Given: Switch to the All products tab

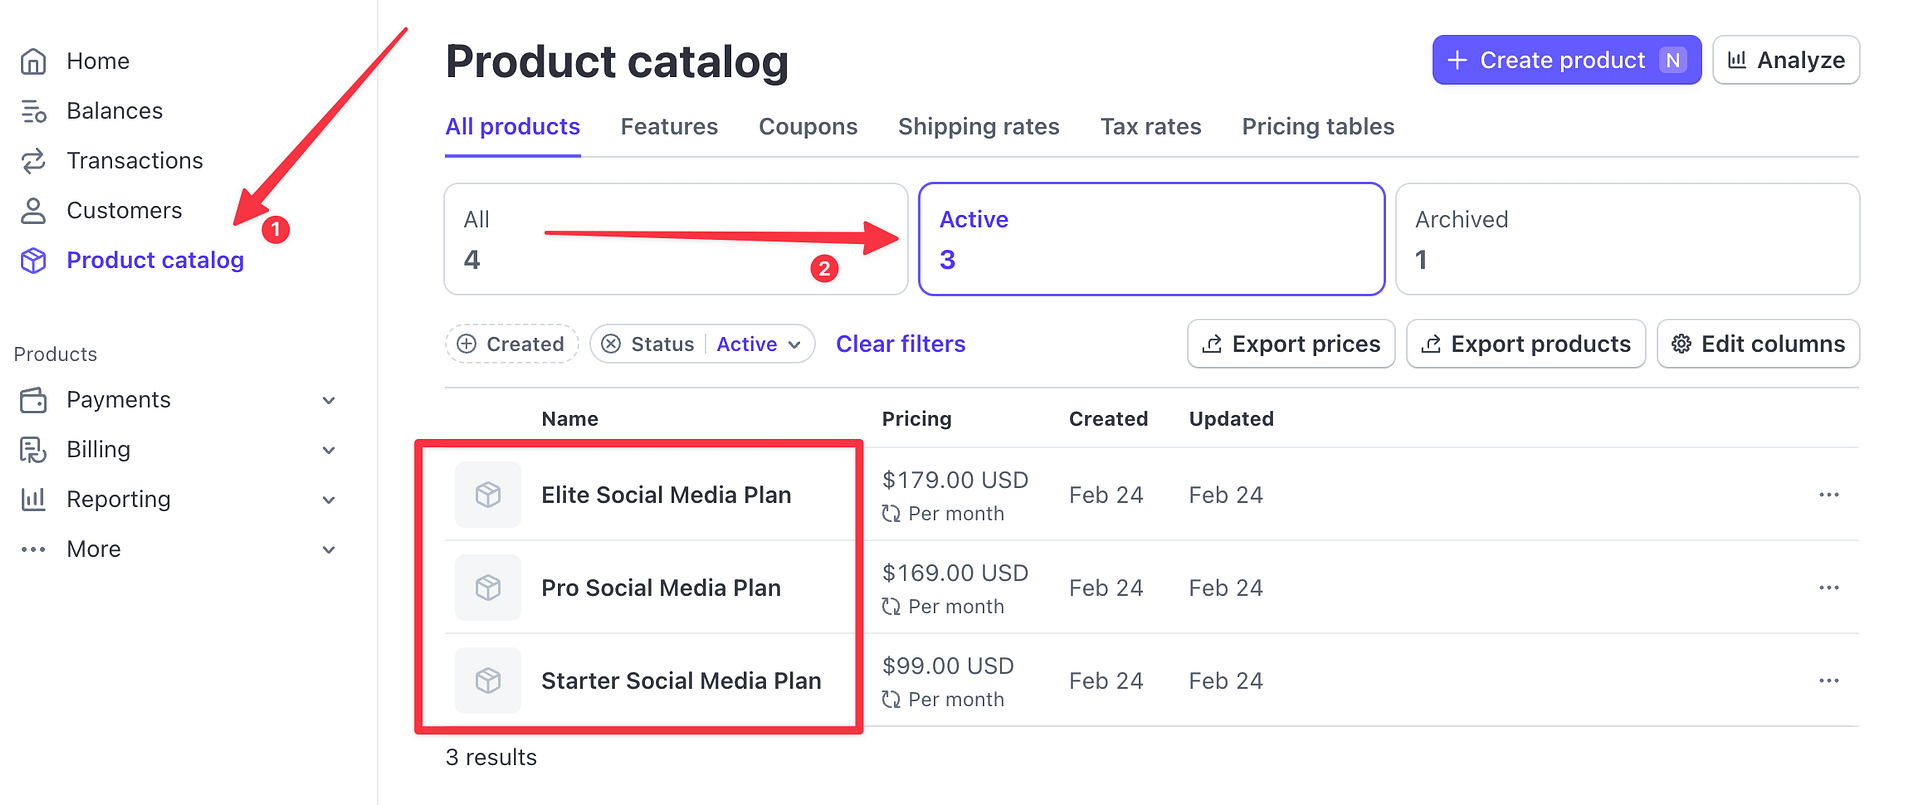Looking at the screenshot, I should click(x=513, y=127).
